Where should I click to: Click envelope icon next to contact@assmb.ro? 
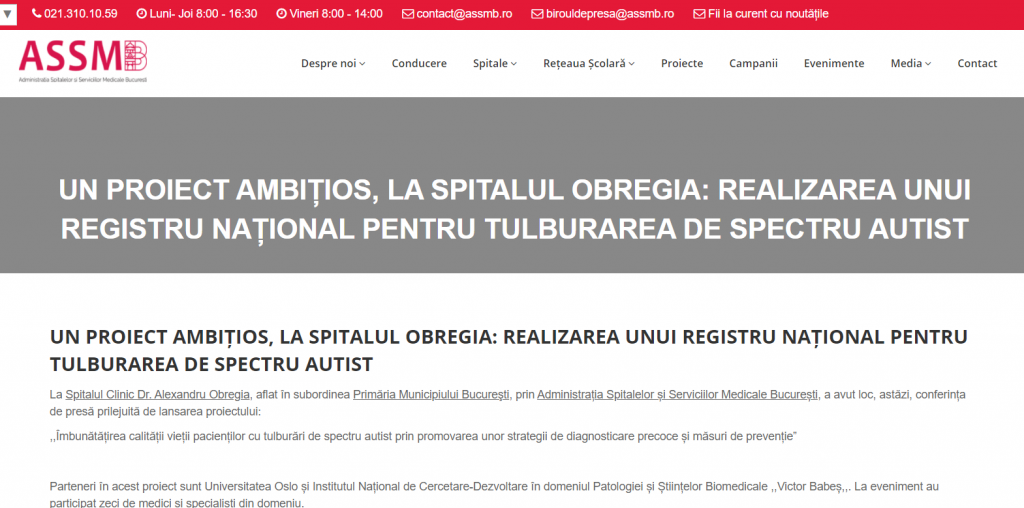[408, 14]
